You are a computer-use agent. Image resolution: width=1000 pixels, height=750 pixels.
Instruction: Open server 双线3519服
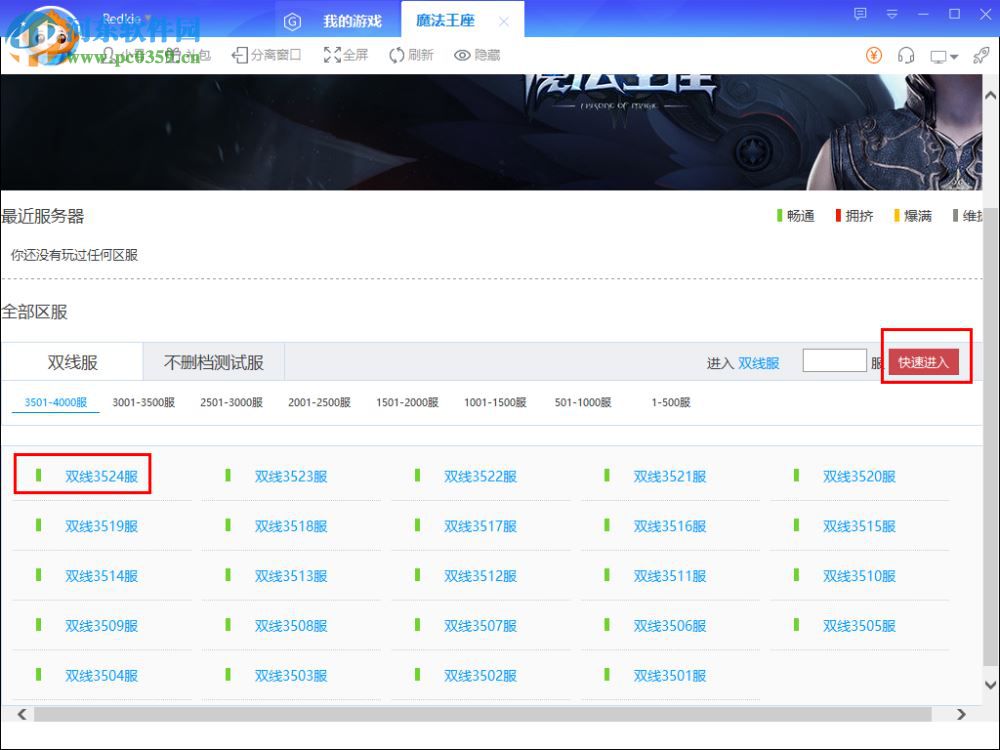coord(101,526)
